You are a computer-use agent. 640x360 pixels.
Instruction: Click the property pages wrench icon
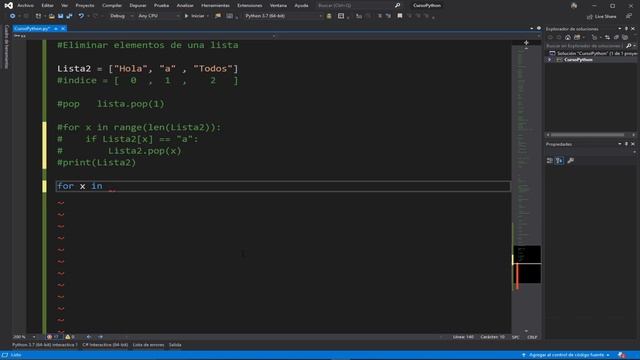(x=571, y=161)
